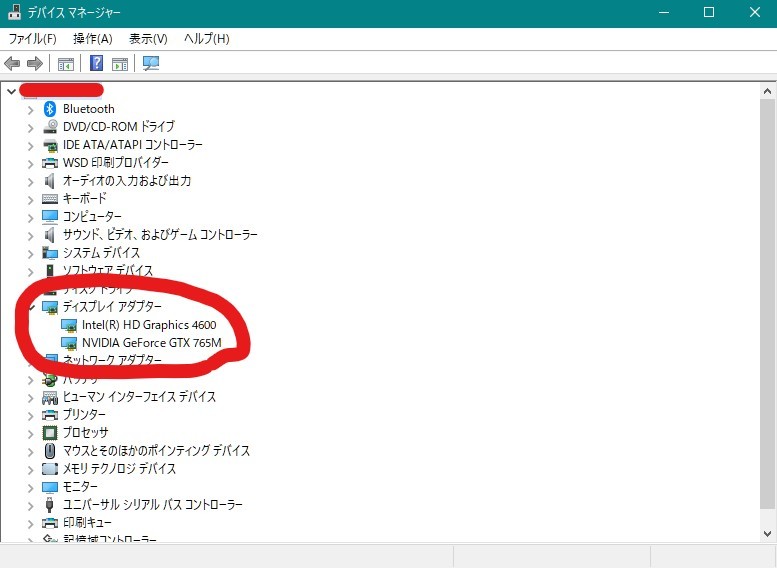
Task: Expand the モニター category
Action: pos(30,488)
